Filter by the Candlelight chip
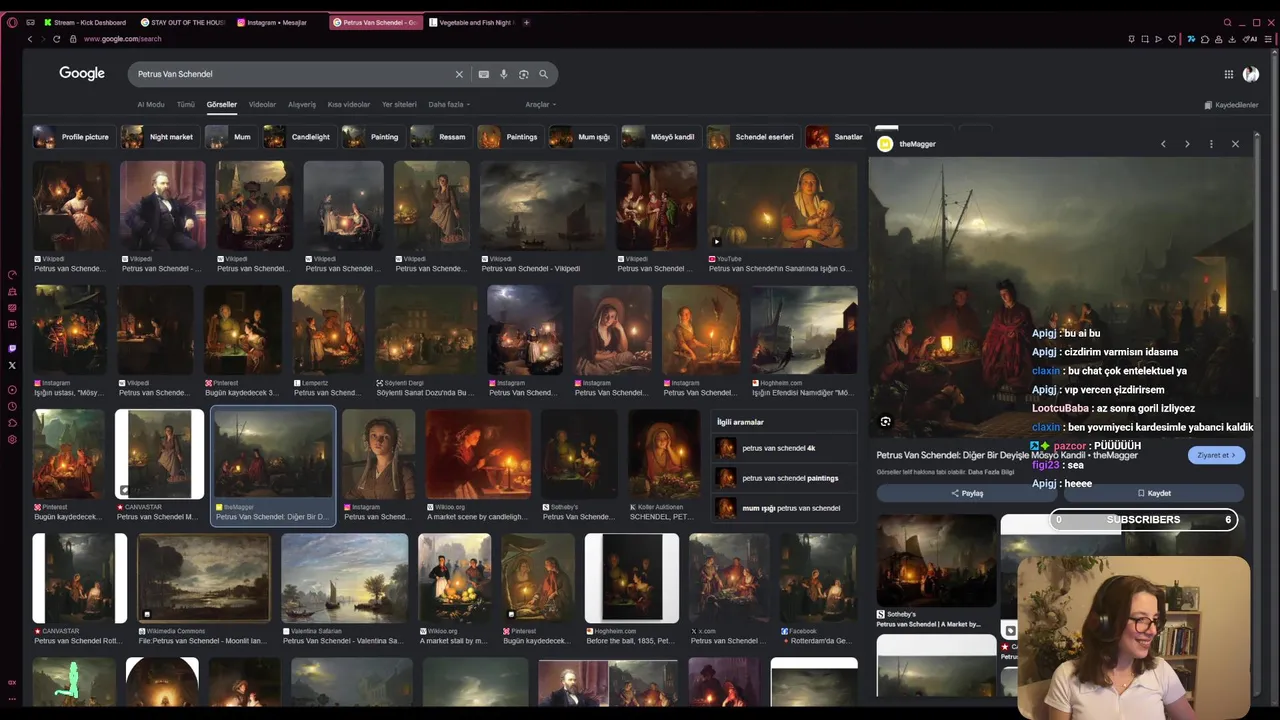Screen dimensions: 1280x720 (298, 137)
